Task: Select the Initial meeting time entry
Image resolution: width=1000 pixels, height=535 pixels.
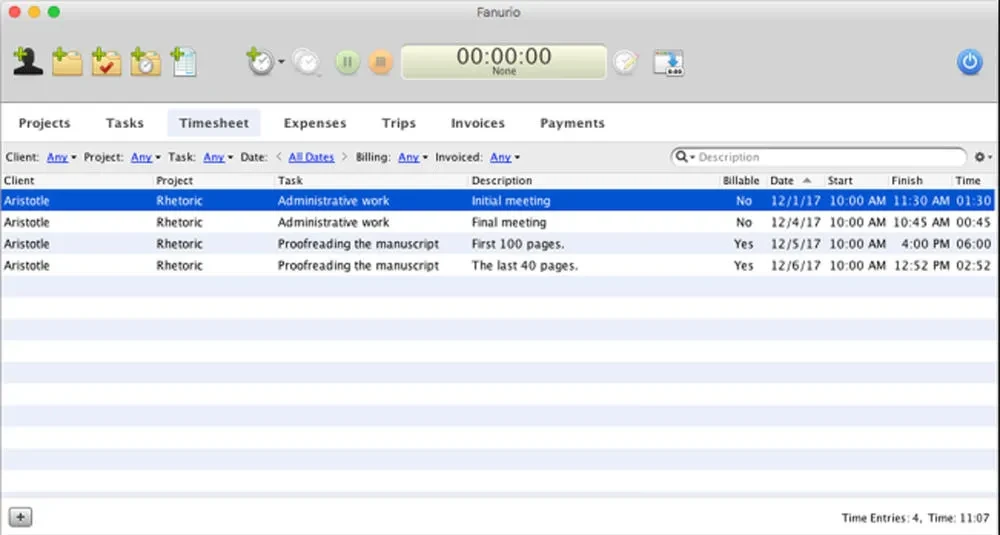Action: [x=498, y=200]
